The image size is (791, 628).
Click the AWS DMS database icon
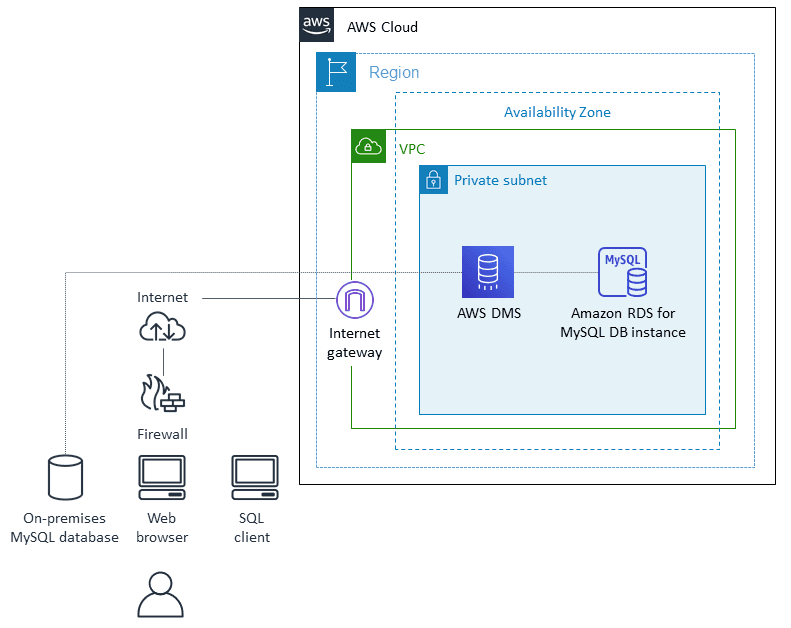point(487,272)
